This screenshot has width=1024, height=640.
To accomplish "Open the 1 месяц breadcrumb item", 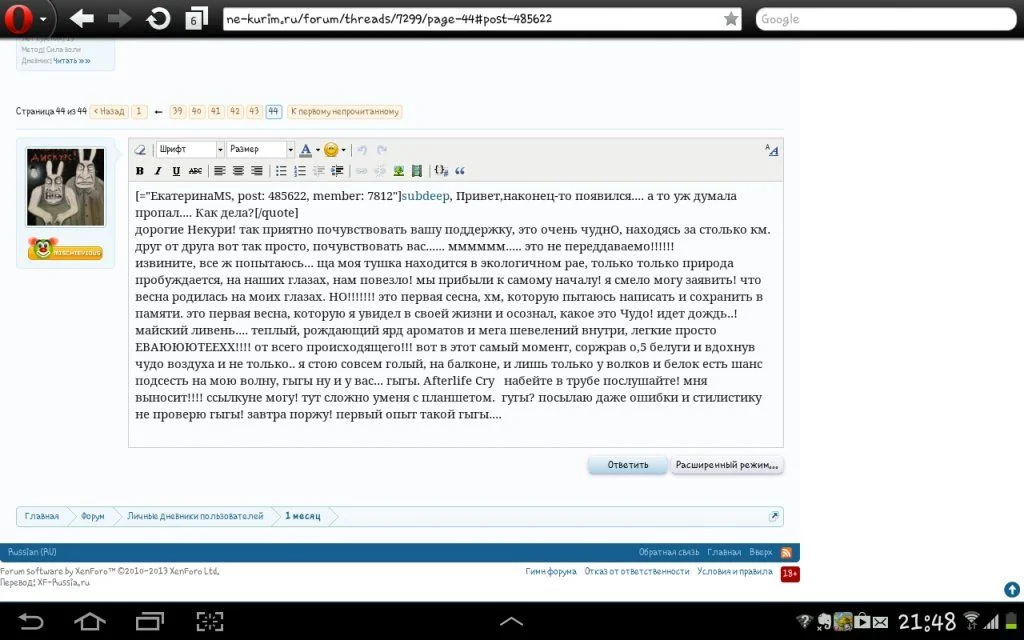I will (x=303, y=517).
